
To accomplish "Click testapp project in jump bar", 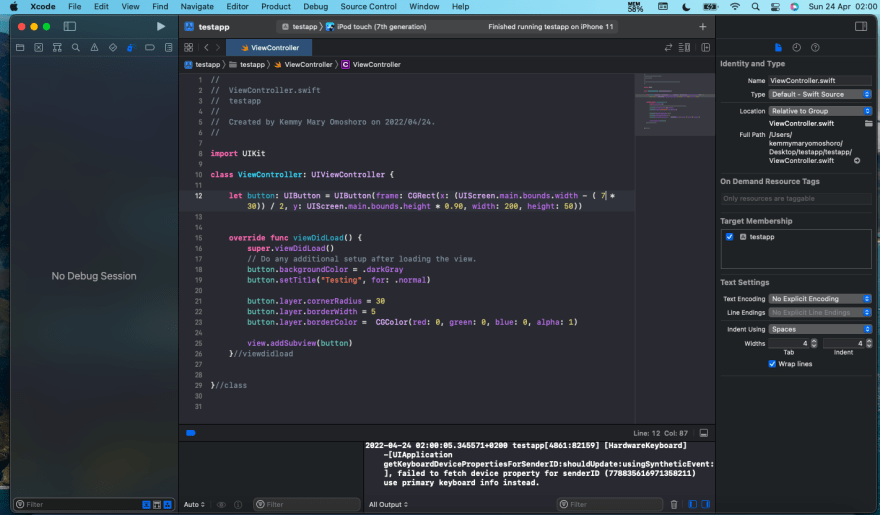I will 203,65.
